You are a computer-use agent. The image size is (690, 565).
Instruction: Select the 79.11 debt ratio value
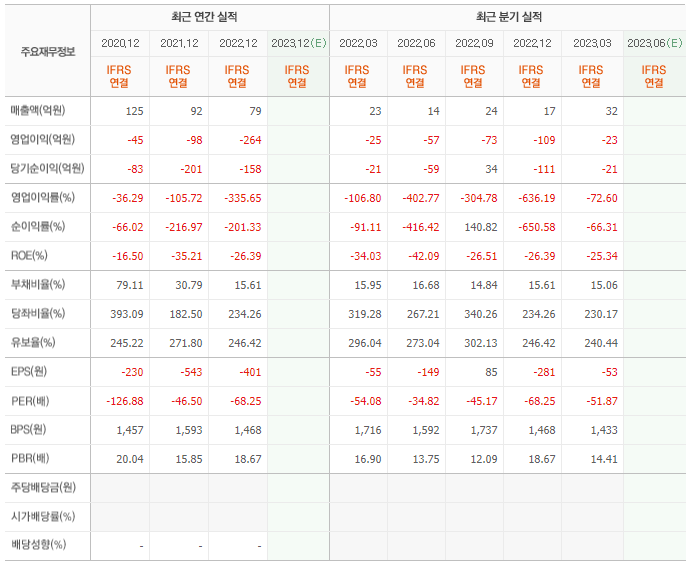tap(130, 286)
